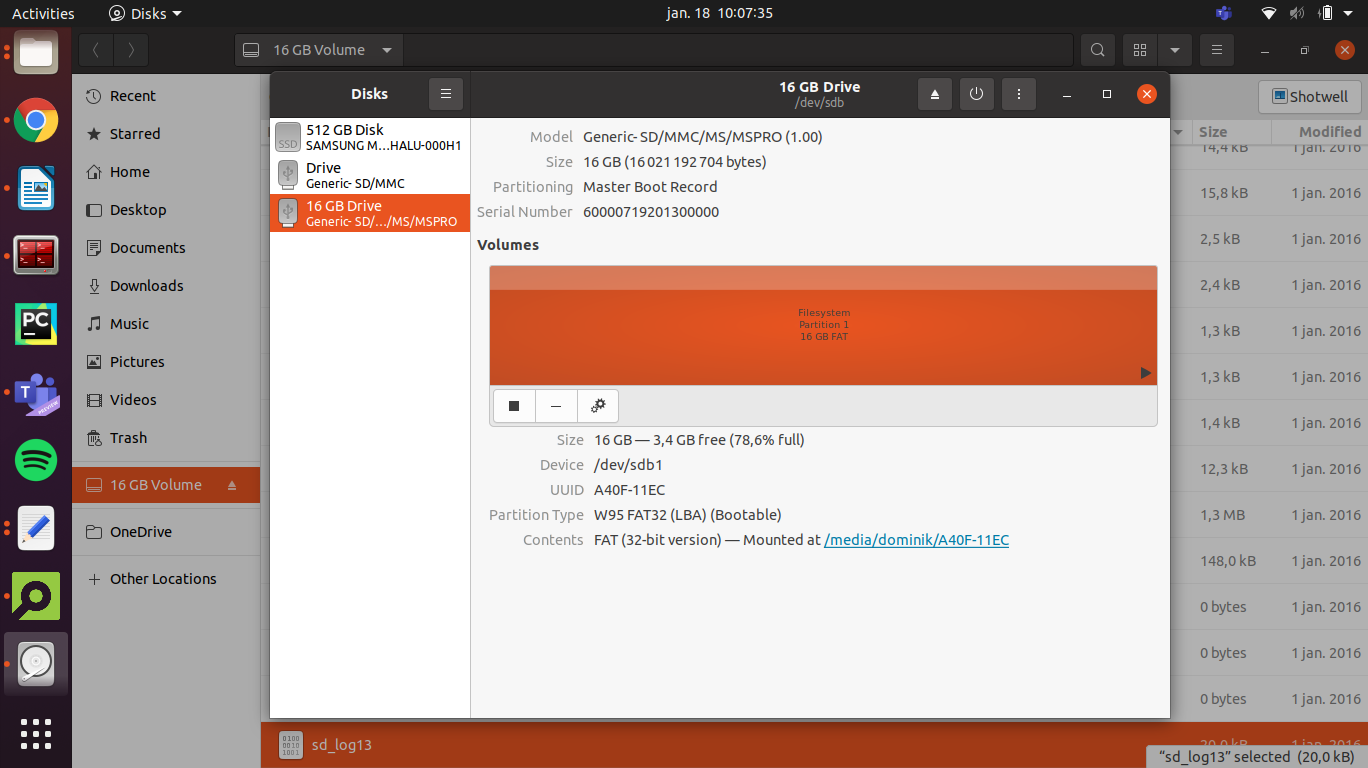Click the Shotwell button

(1310, 97)
